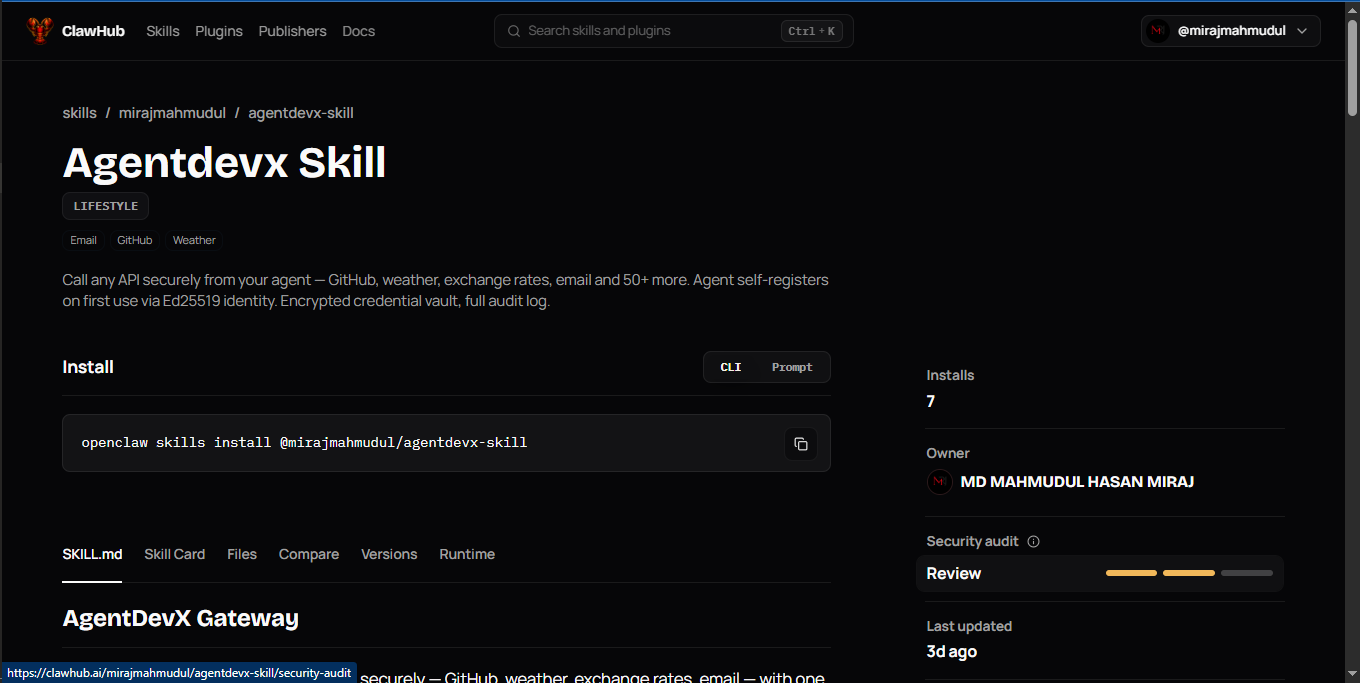Click the Installs count 7

(x=931, y=401)
